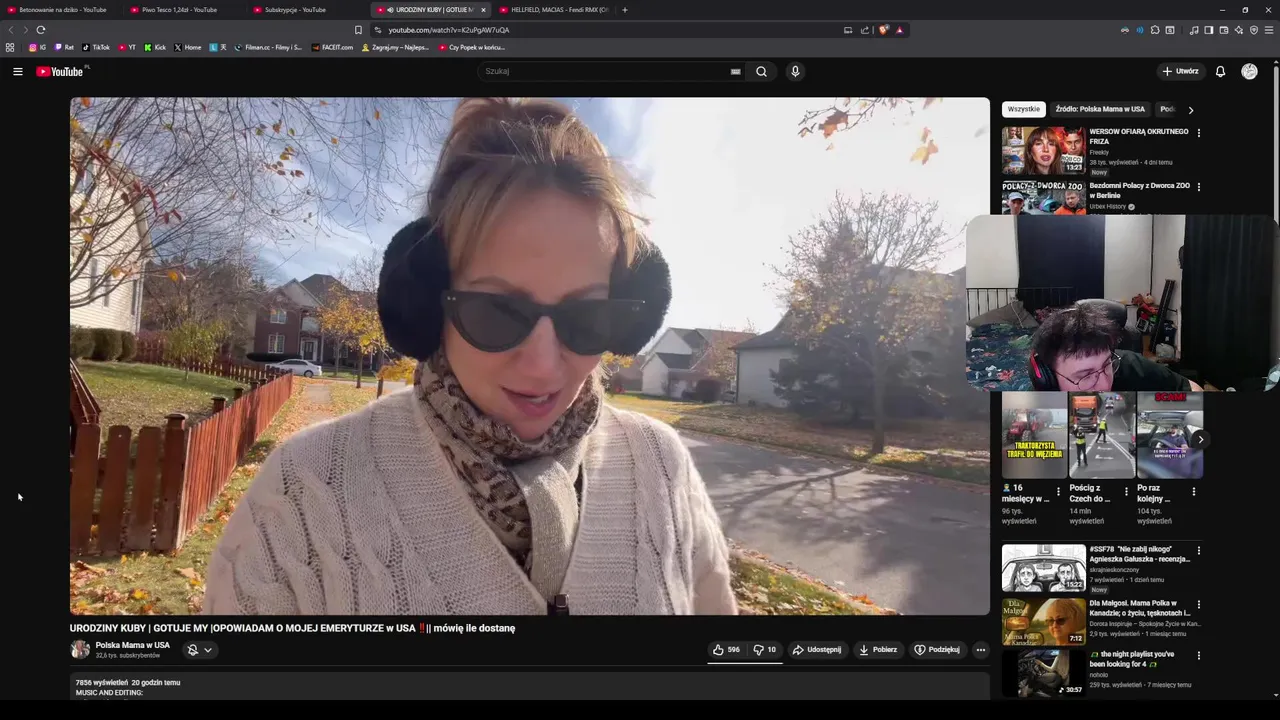1280x720 pixels.
Task: Open the Polska Mama w USA channel name
Action: pyautogui.click(x=132, y=645)
